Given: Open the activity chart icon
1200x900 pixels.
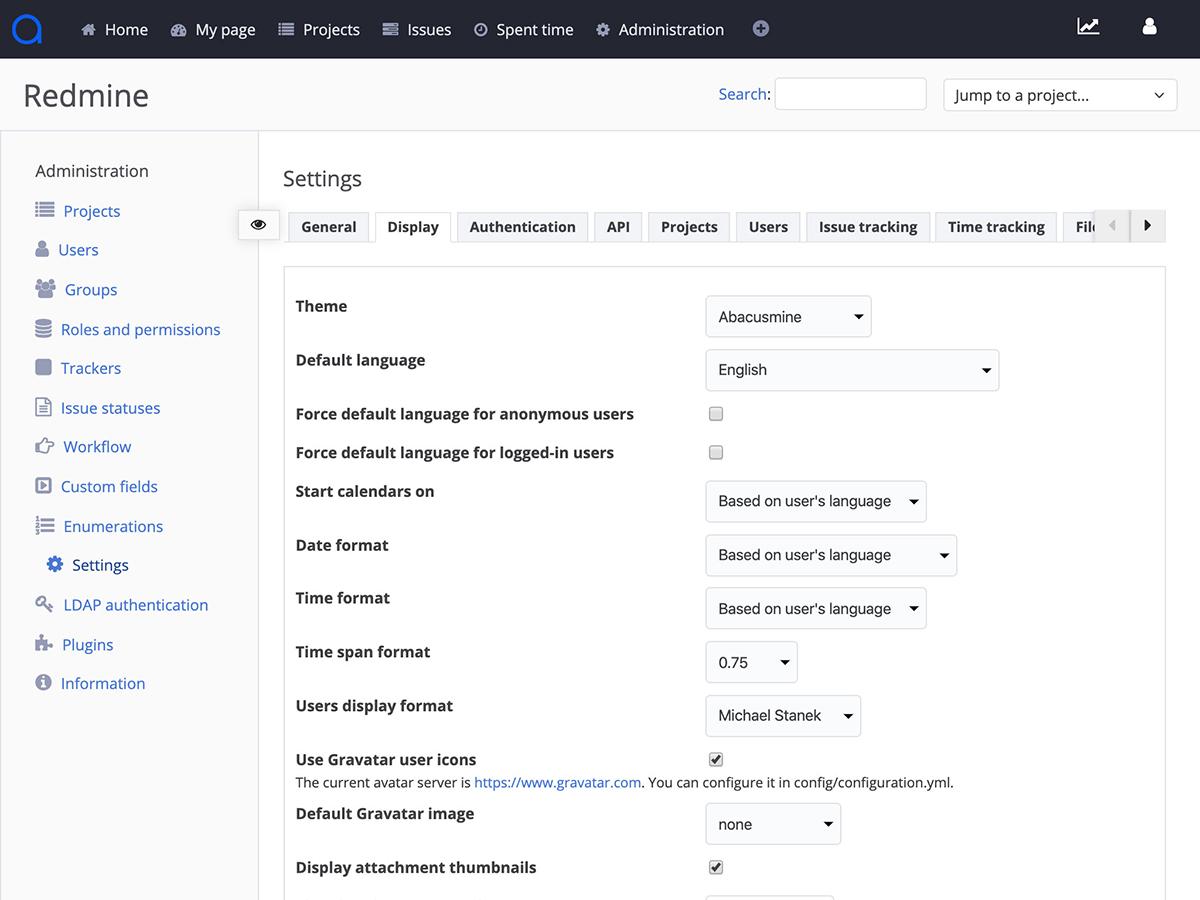Looking at the screenshot, I should click(x=1088, y=27).
